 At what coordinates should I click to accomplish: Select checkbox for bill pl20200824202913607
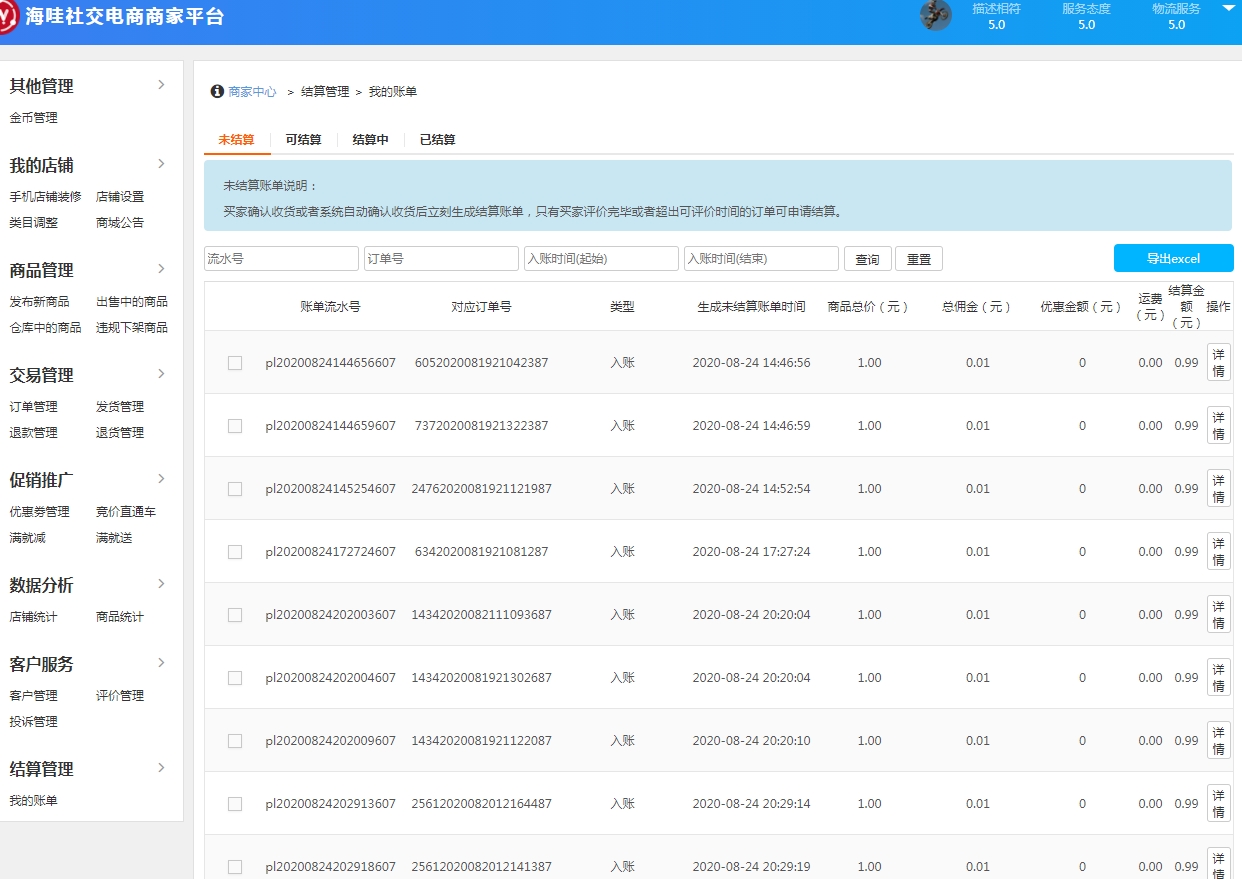235,802
